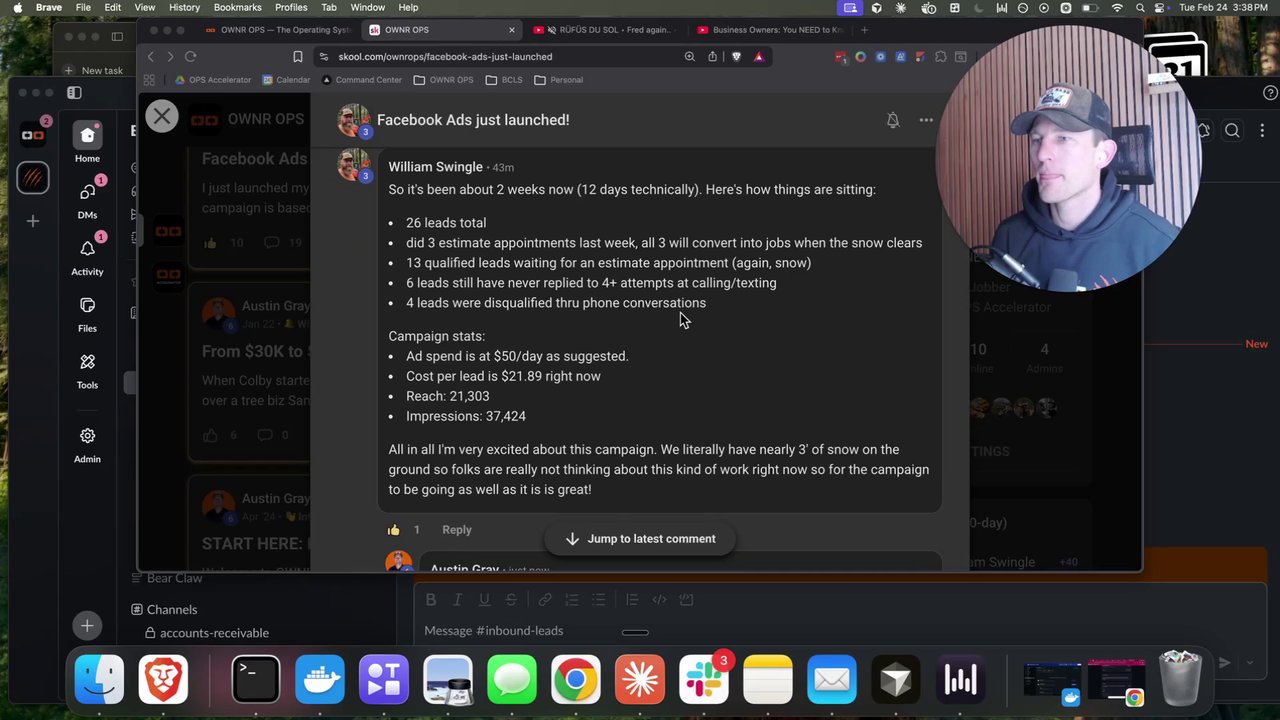The height and width of the screenshot is (720, 1280).
Task: Expand the OWNR OPS bookmarks folder
Action: coord(443,80)
